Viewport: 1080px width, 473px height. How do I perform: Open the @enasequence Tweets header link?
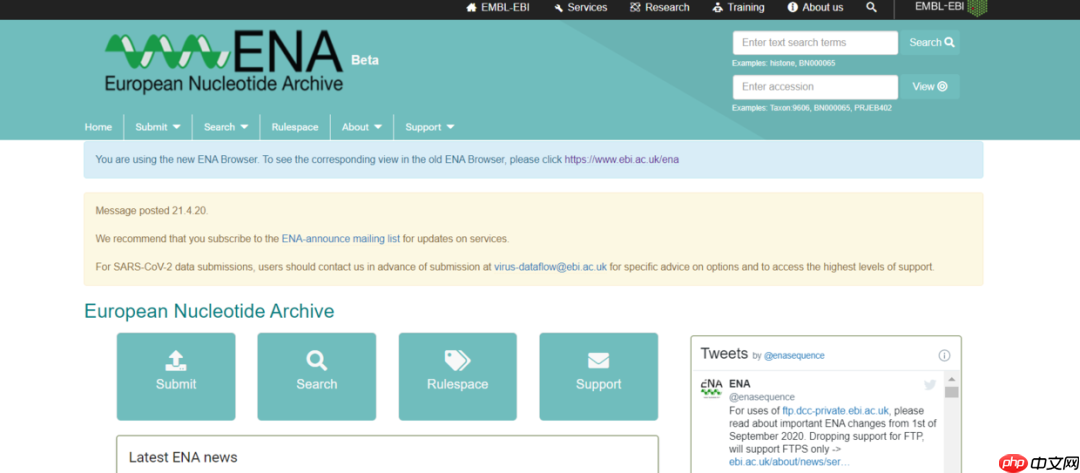794,356
